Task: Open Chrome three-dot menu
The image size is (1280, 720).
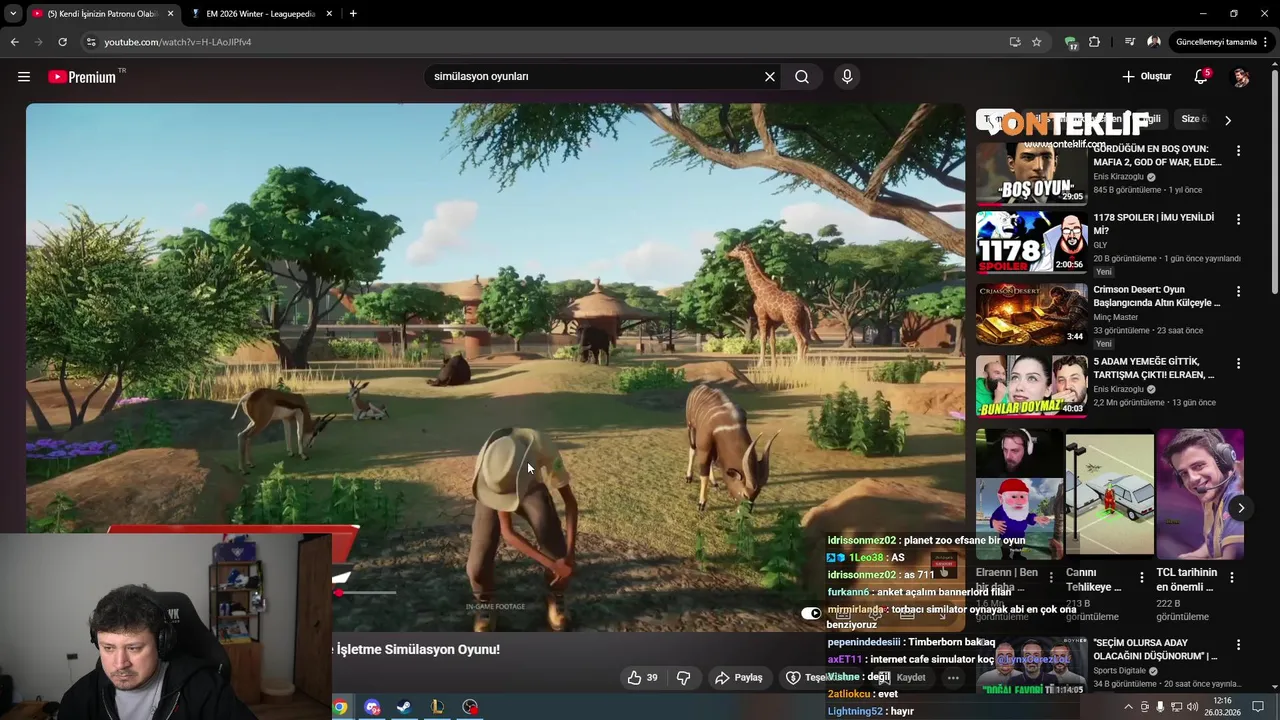Action: pyautogui.click(x=1266, y=42)
